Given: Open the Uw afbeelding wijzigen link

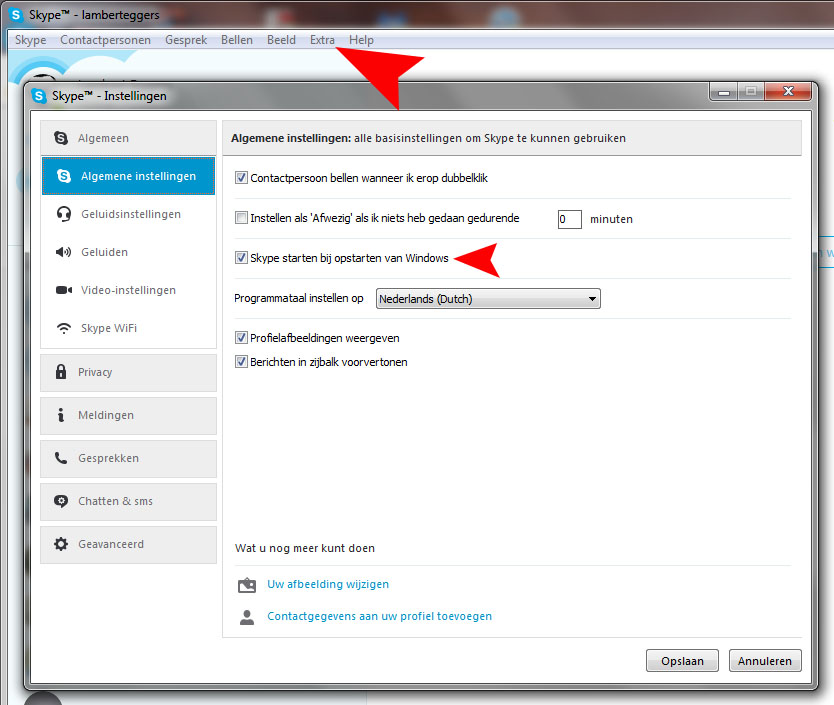Looking at the screenshot, I should 328,584.
